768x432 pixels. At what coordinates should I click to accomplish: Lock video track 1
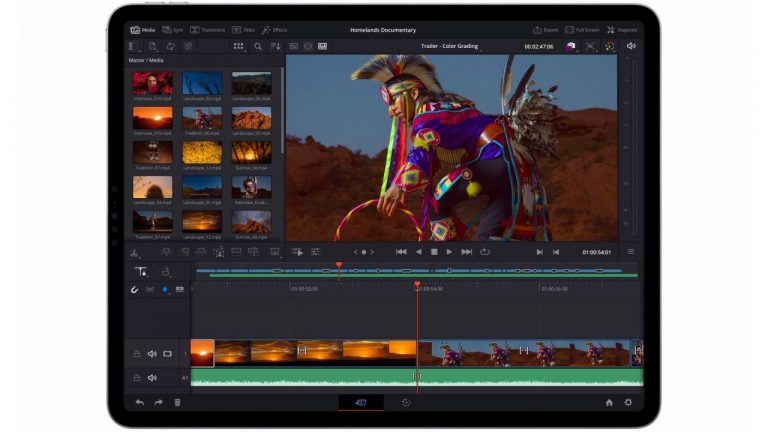point(137,354)
